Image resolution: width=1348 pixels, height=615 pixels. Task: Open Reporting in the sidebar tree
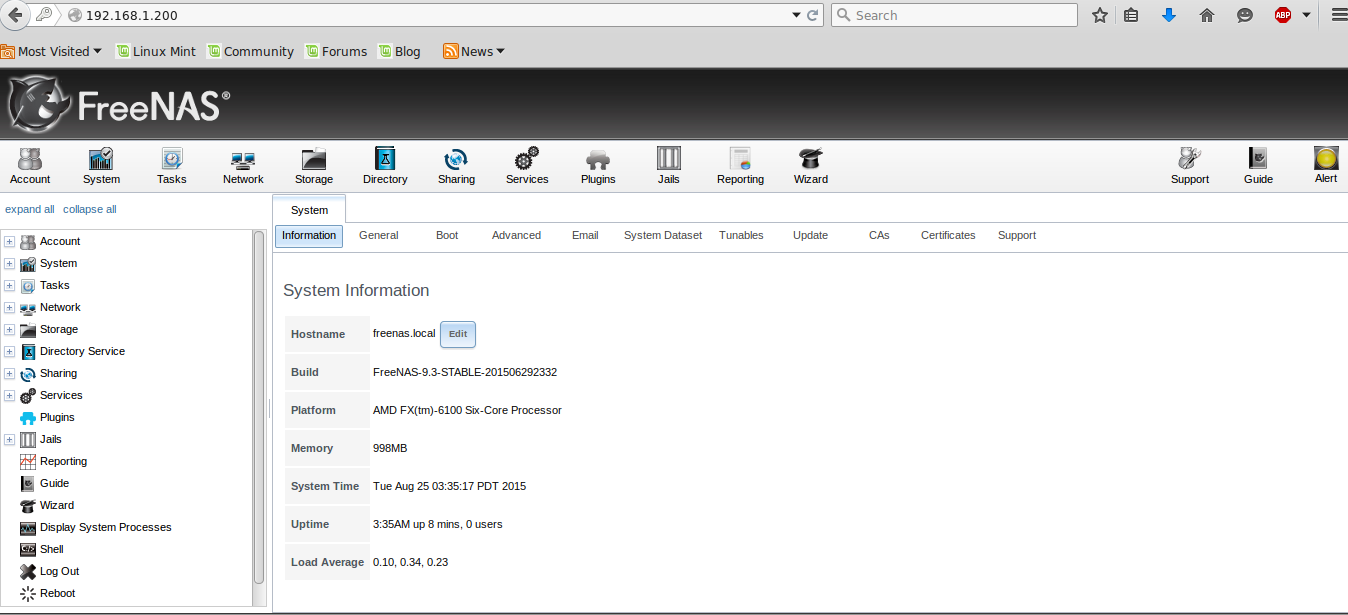tap(54, 461)
